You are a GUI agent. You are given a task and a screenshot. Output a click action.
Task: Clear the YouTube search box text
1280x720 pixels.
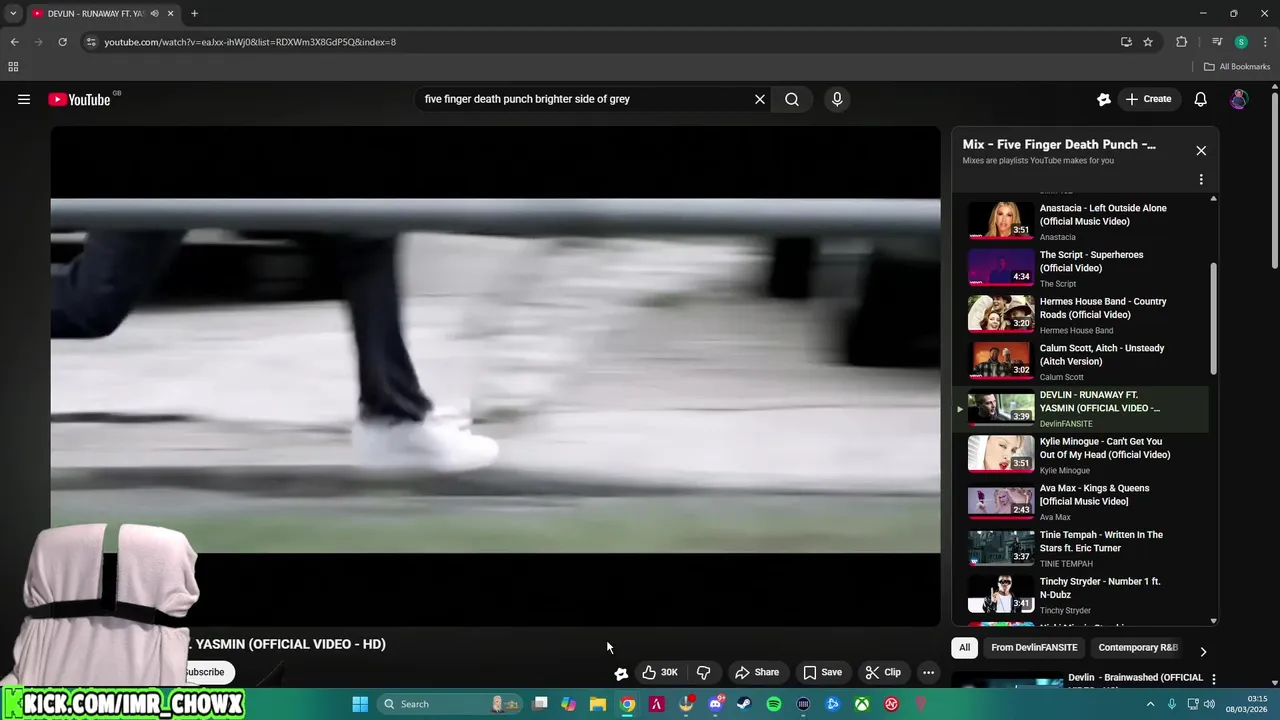click(760, 99)
